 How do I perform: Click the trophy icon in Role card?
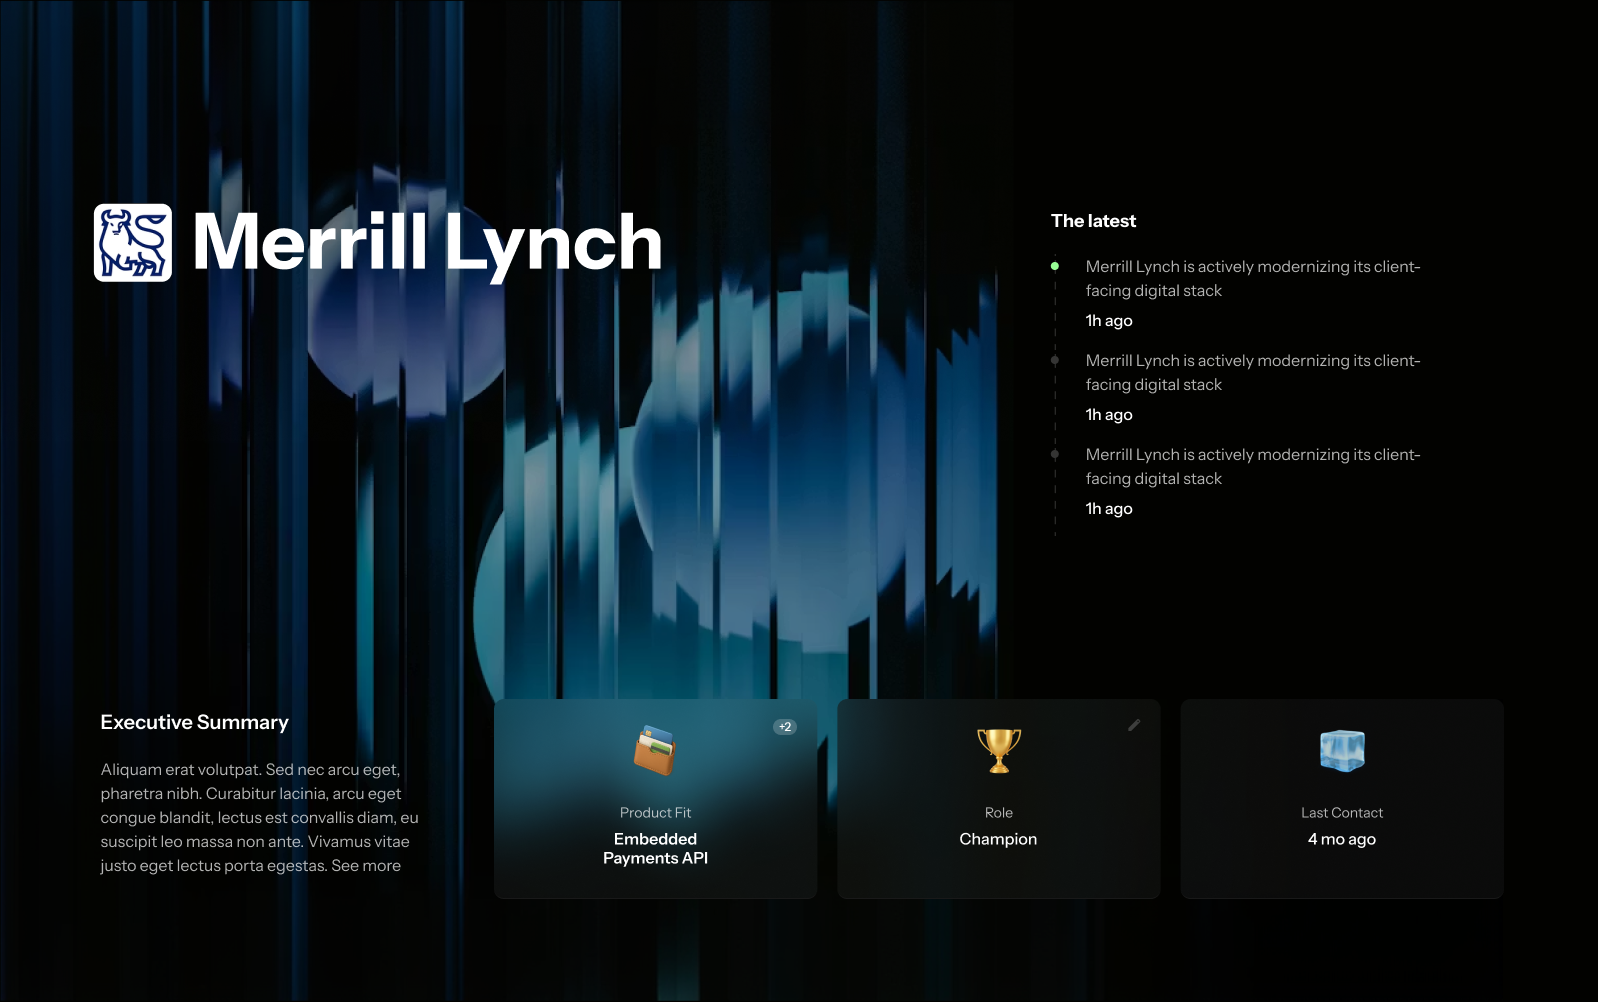tap(998, 750)
